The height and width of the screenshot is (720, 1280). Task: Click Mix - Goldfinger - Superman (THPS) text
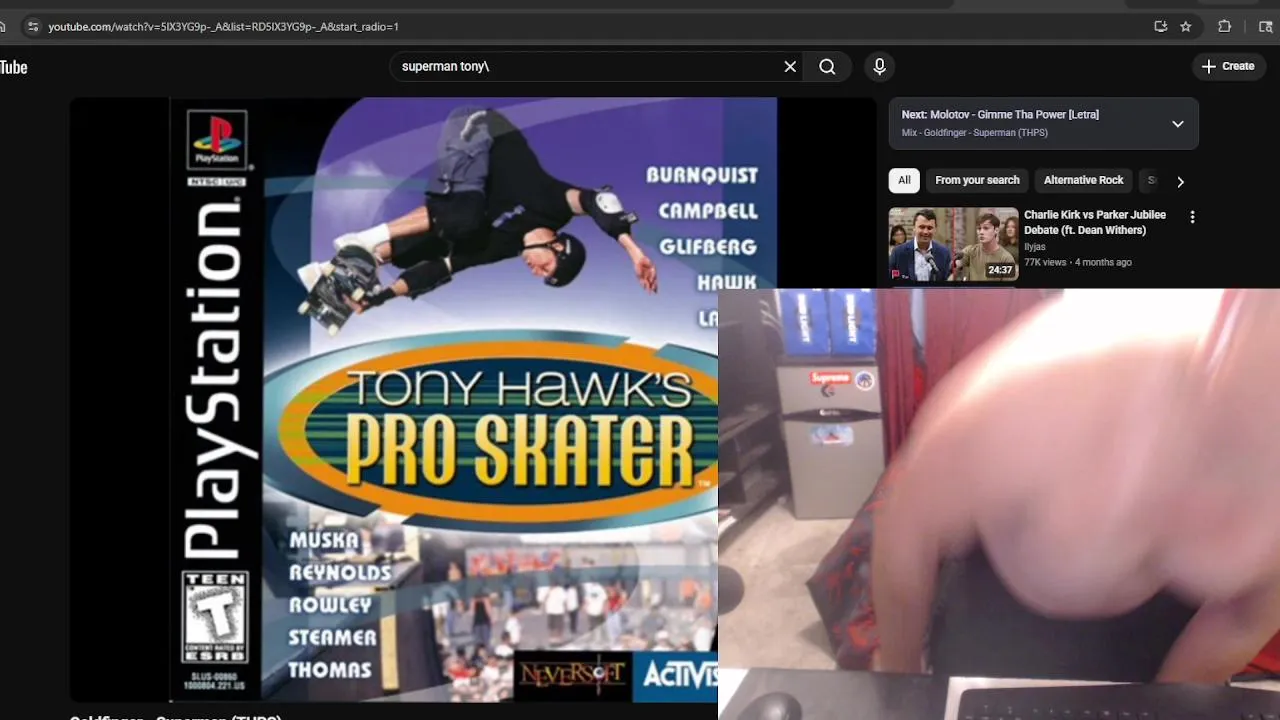tap(974, 133)
